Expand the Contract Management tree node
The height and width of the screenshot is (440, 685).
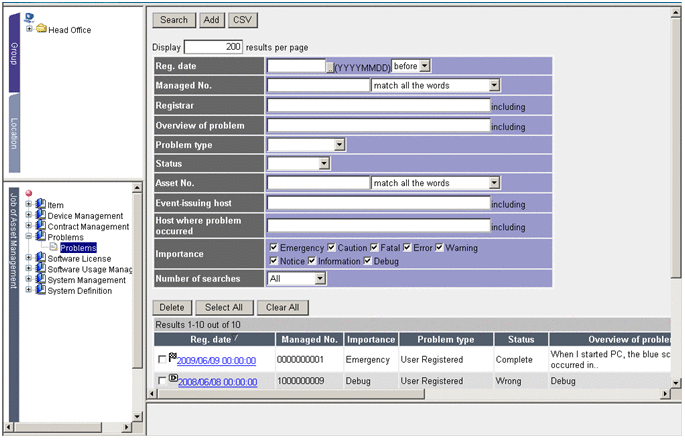tap(29, 227)
